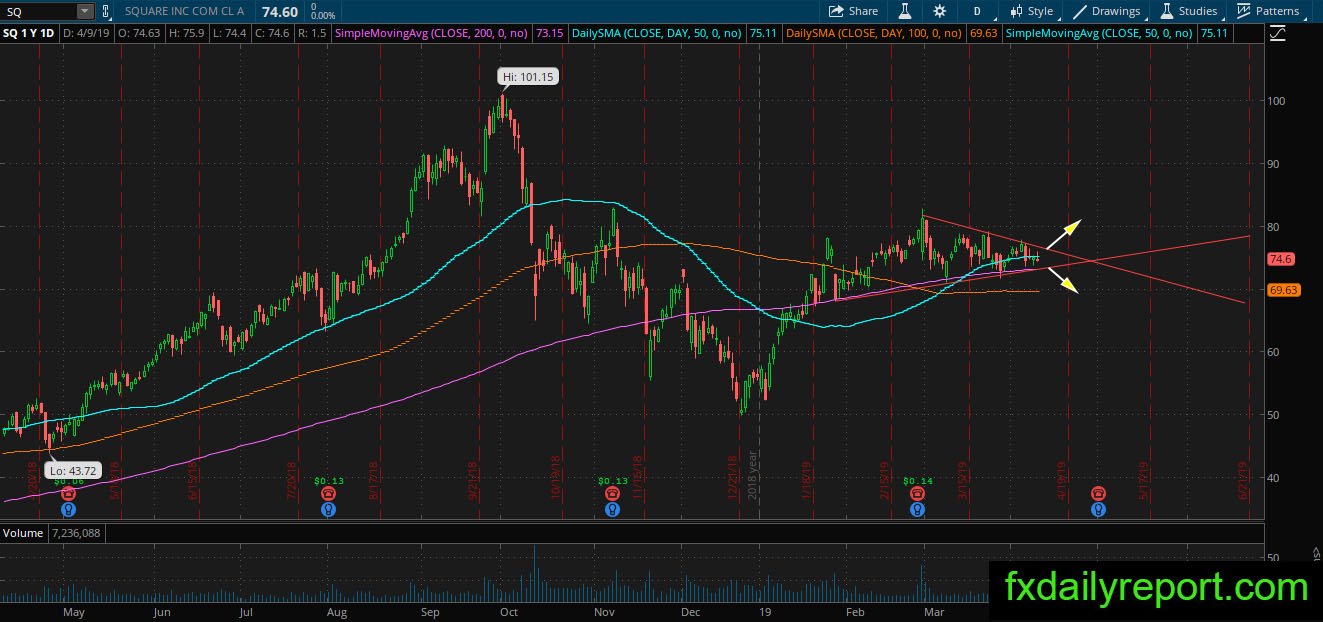Click the rightmost blue lightbulb icon
This screenshot has width=1323, height=622.
tap(1098, 509)
